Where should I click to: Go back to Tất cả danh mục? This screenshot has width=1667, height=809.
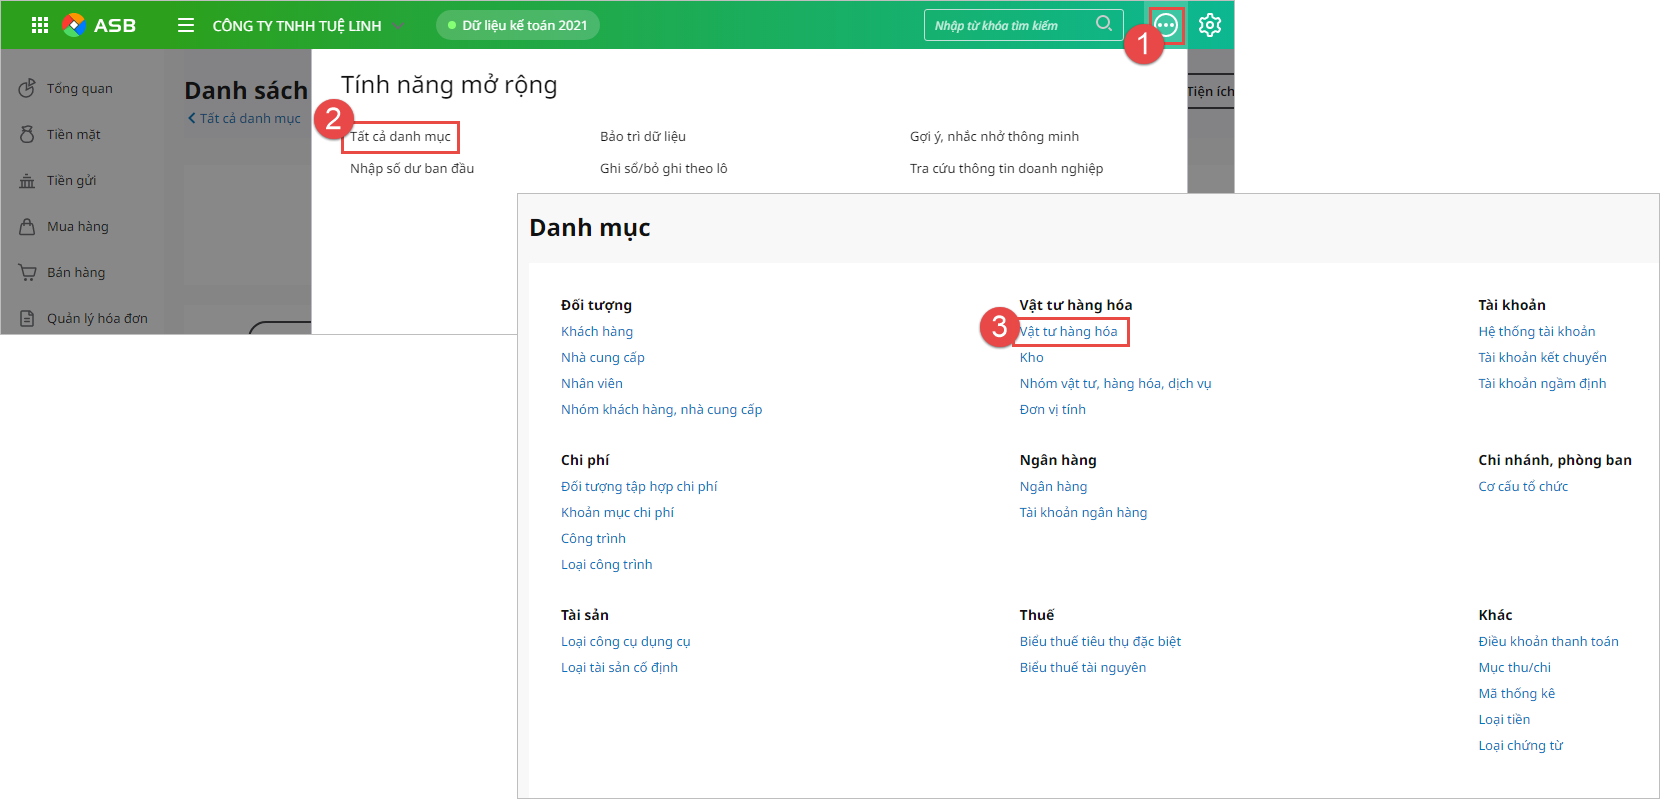pyautogui.click(x=244, y=118)
